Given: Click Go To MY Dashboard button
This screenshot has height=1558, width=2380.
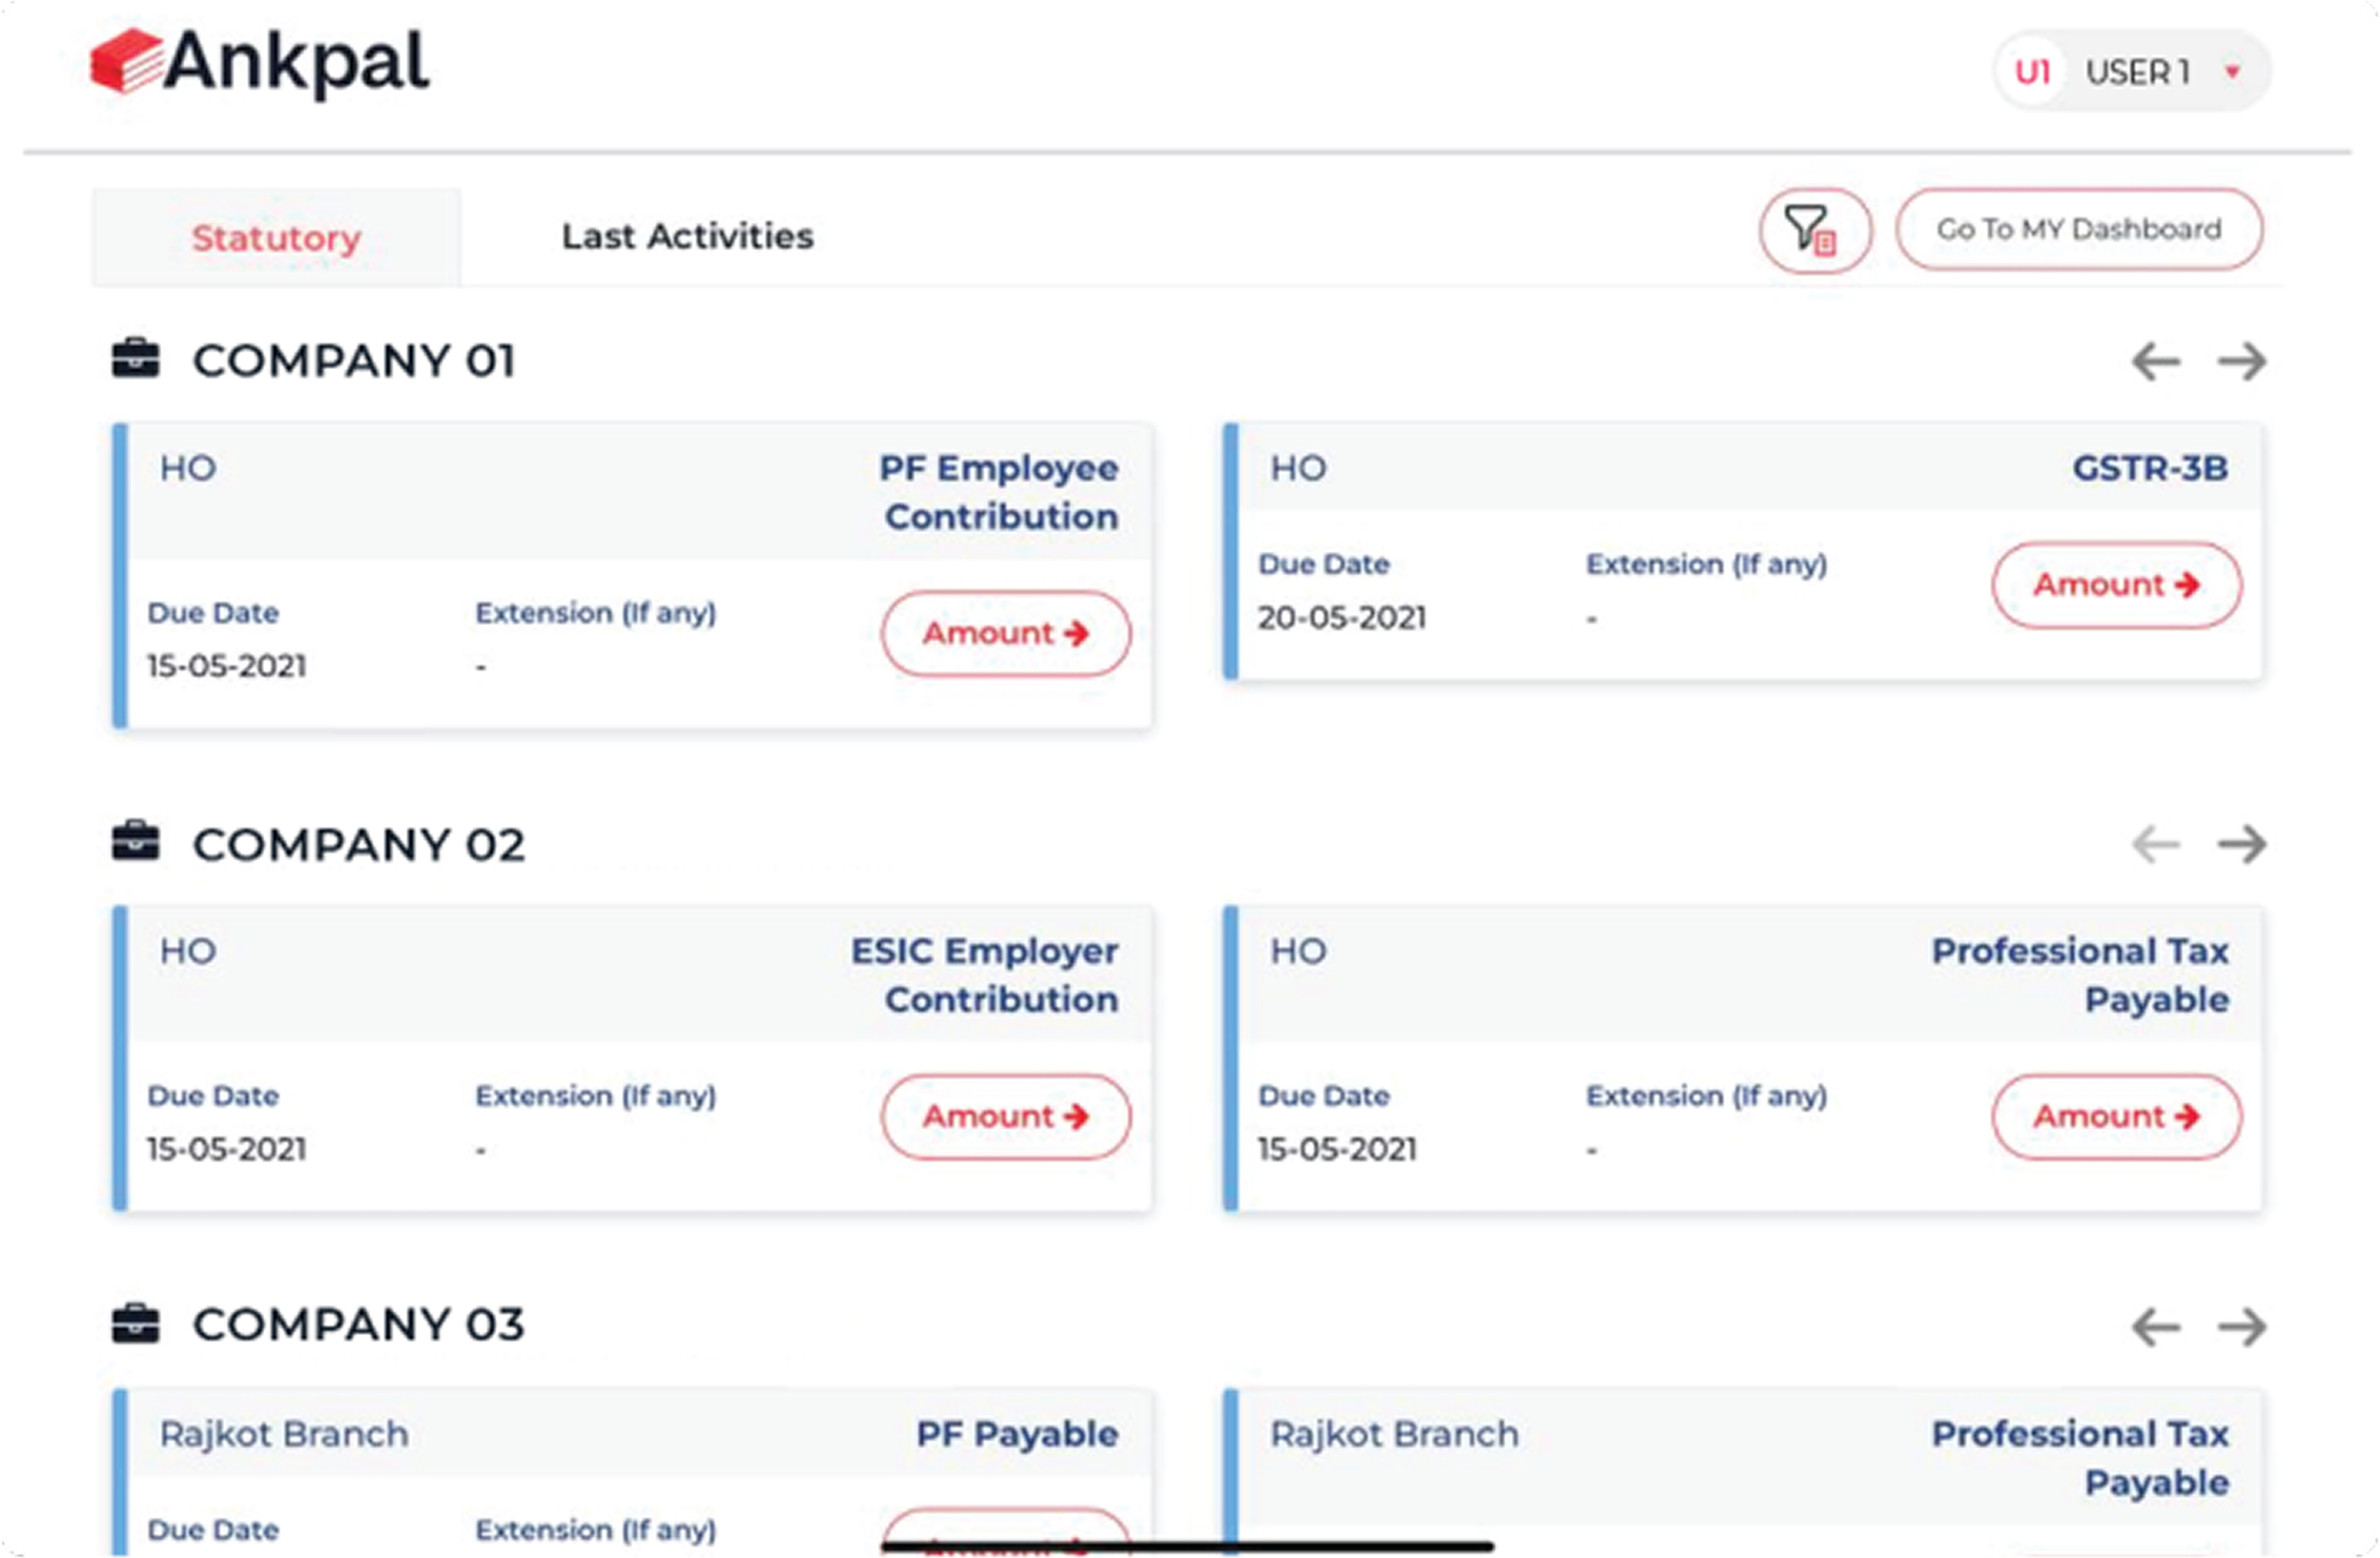Looking at the screenshot, I should pos(2078,229).
